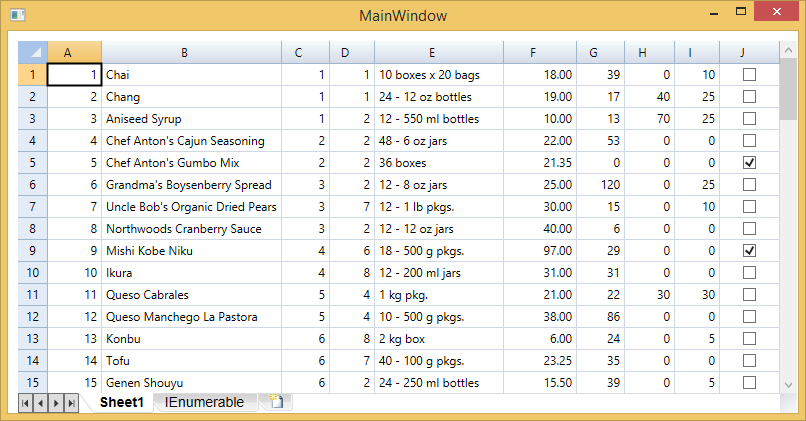Image resolution: width=806 pixels, height=421 pixels.
Task: Select column A header
Action: (75, 52)
